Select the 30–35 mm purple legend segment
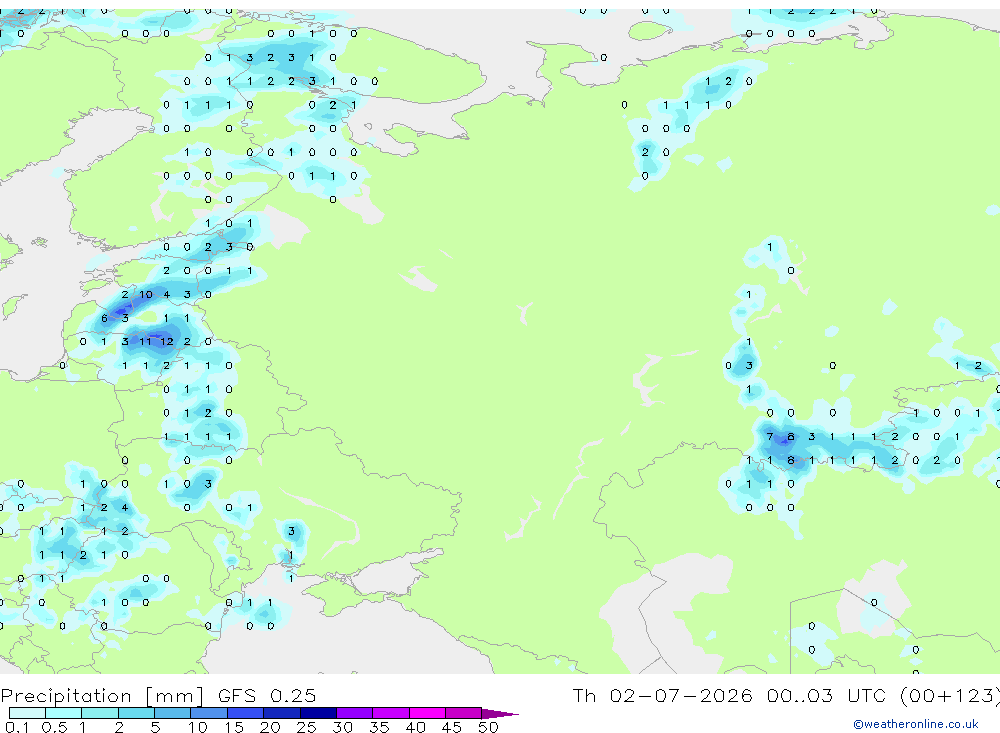The image size is (1000, 733). coord(355,713)
